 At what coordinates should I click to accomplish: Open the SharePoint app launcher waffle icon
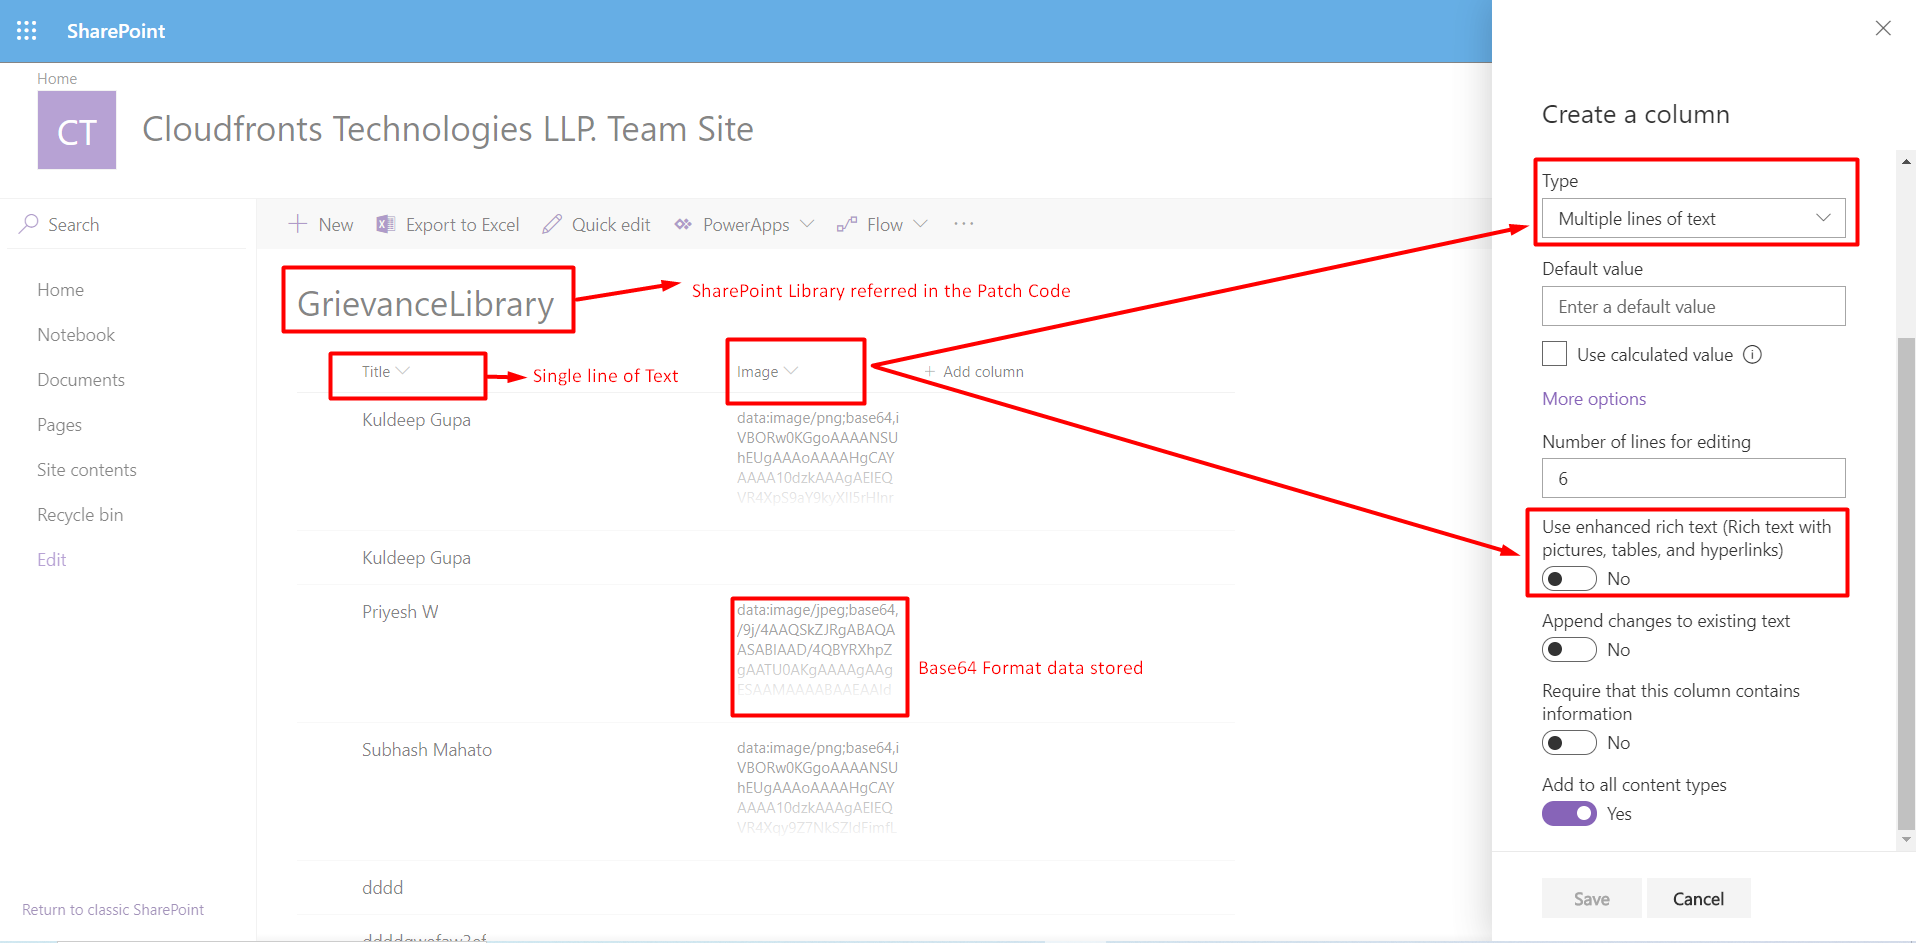click(x=27, y=31)
